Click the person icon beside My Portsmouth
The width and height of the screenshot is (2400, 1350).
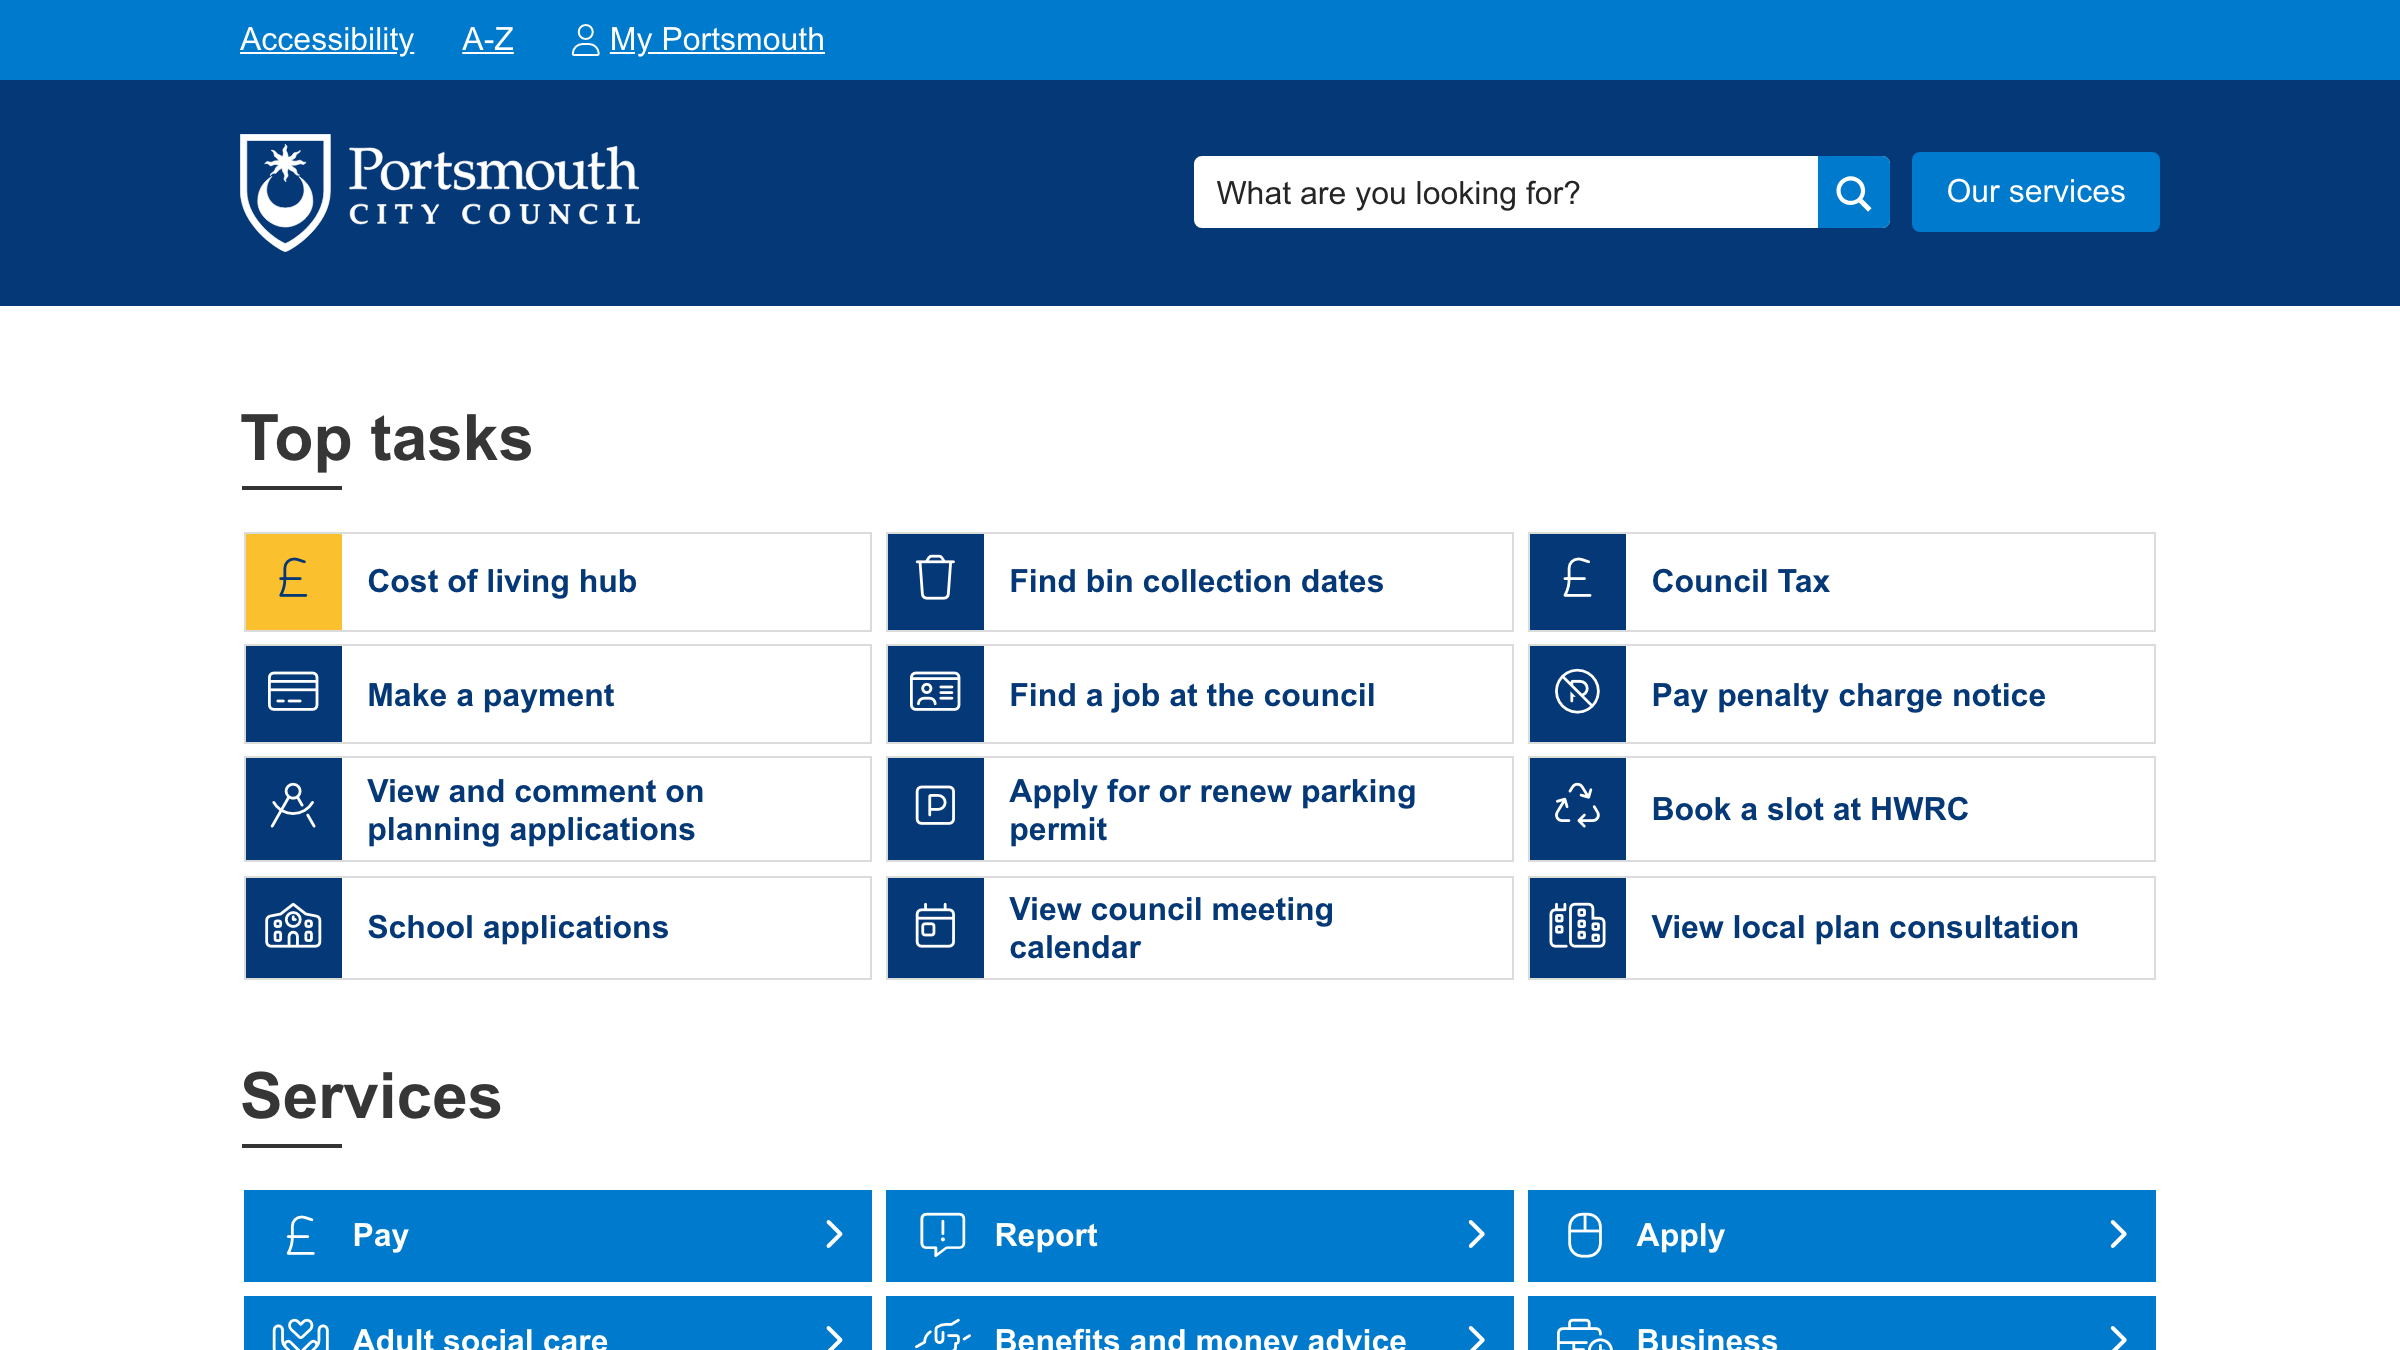point(584,39)
